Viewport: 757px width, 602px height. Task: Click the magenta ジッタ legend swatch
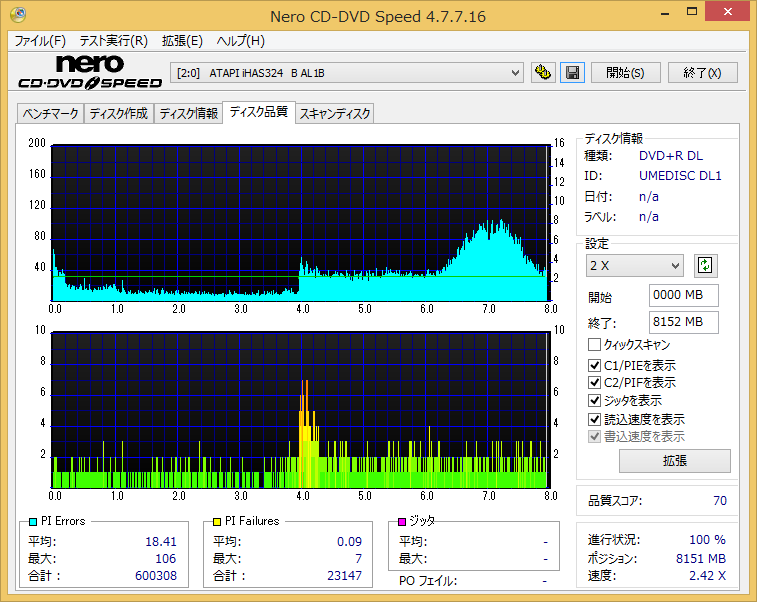click(x=402, y=521)
